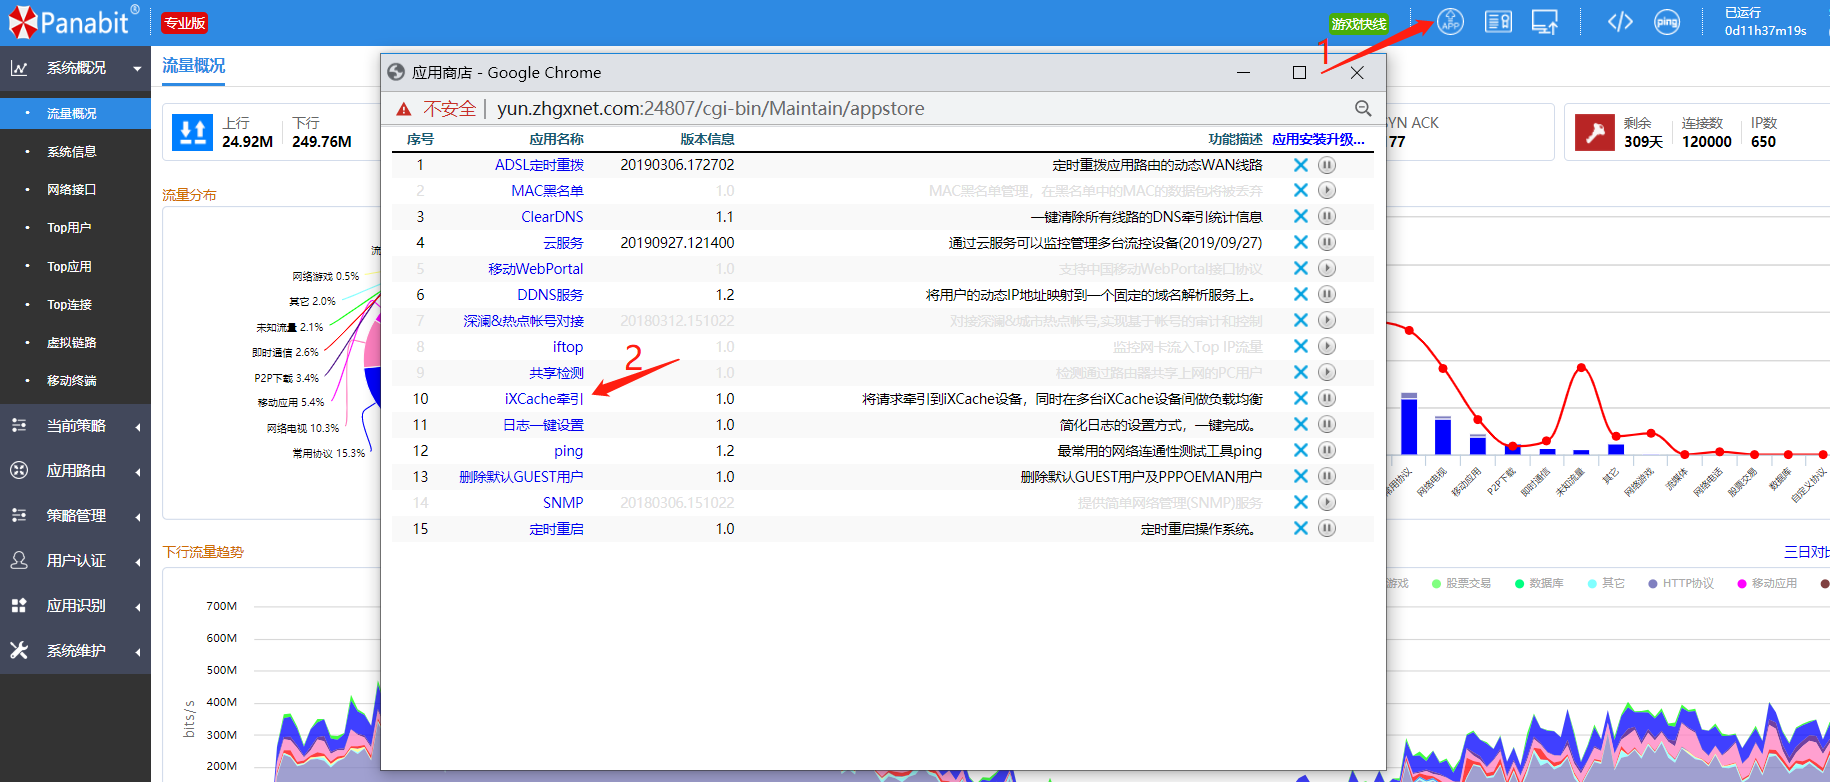Remove the iXCache牵引 app using X icon
This screenshot has height=782, width=1830.
pyautogui.click(x=1301, y=399)
